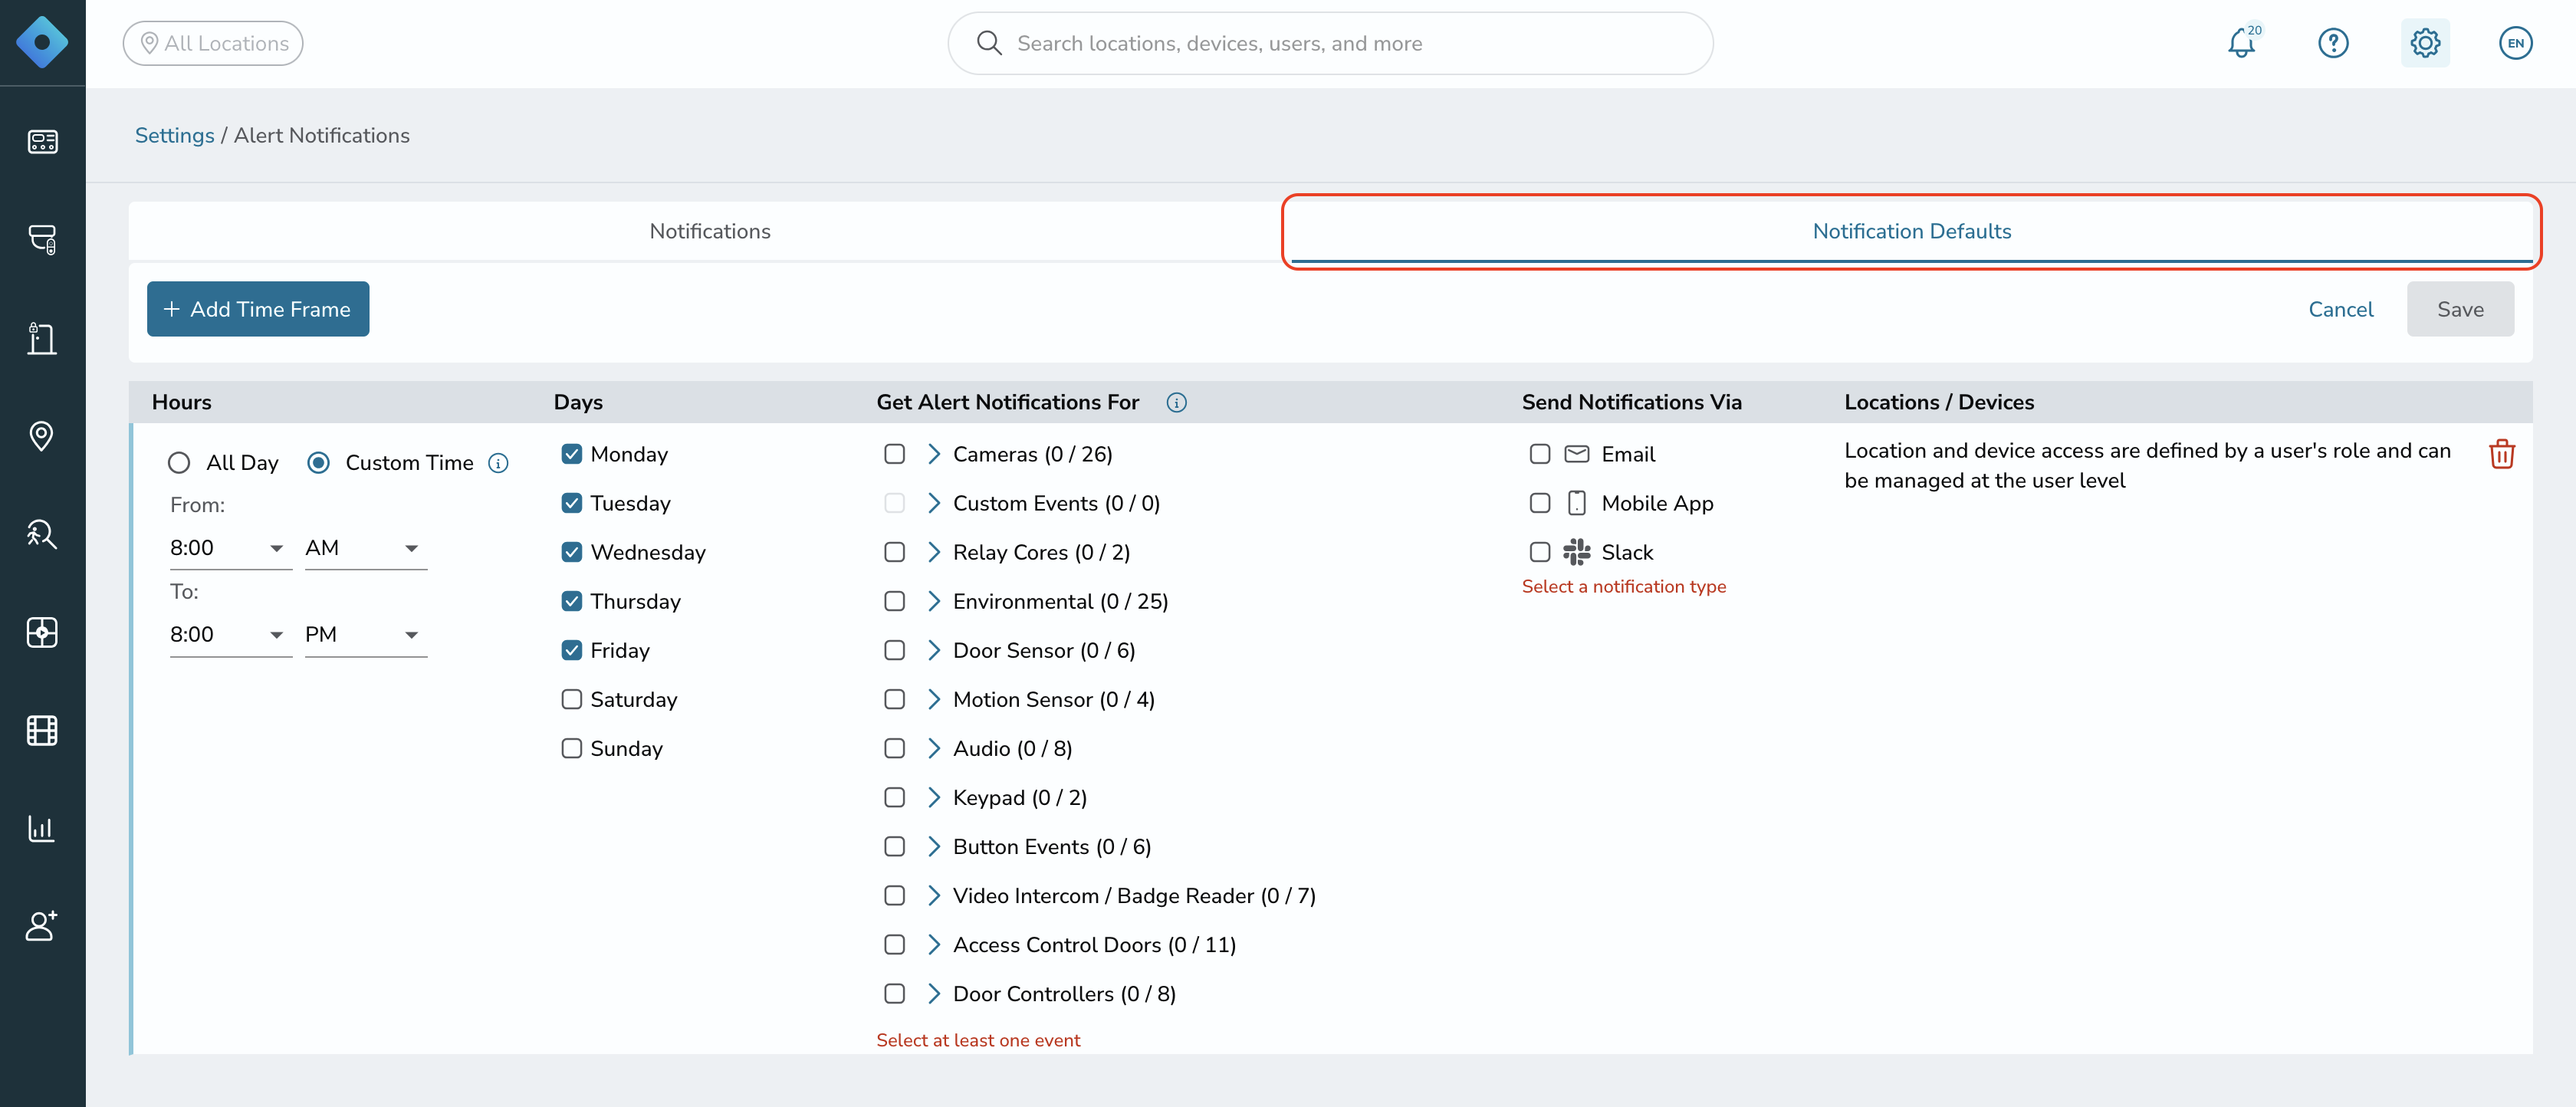The image size is (2576, 1107).
Task: Click the blue diamond logo in the sidebar
Action: (42, 43)
